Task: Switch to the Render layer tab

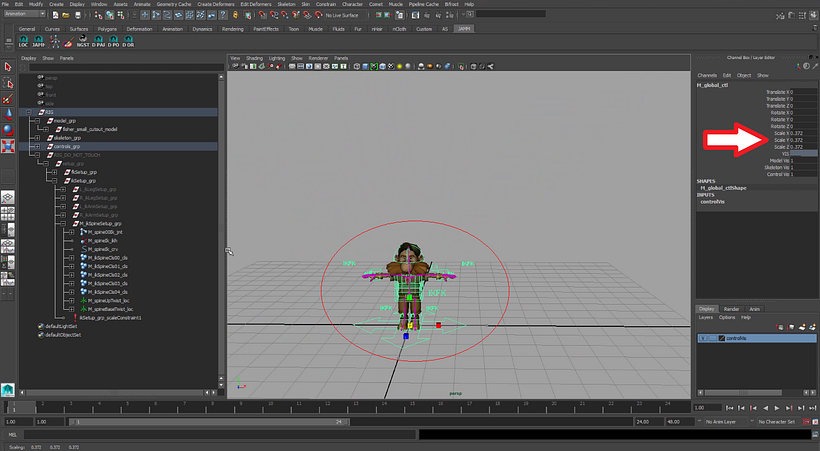Action: (731, 309)
